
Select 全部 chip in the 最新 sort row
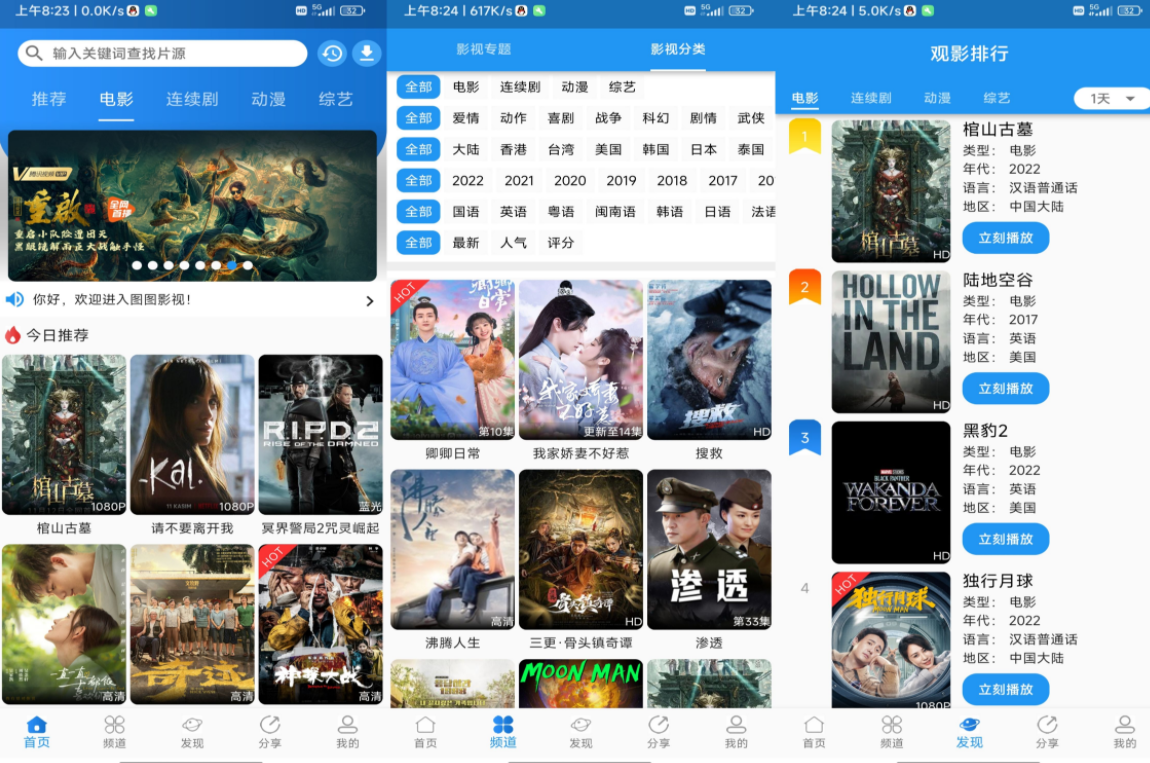[x=419, y=243]
